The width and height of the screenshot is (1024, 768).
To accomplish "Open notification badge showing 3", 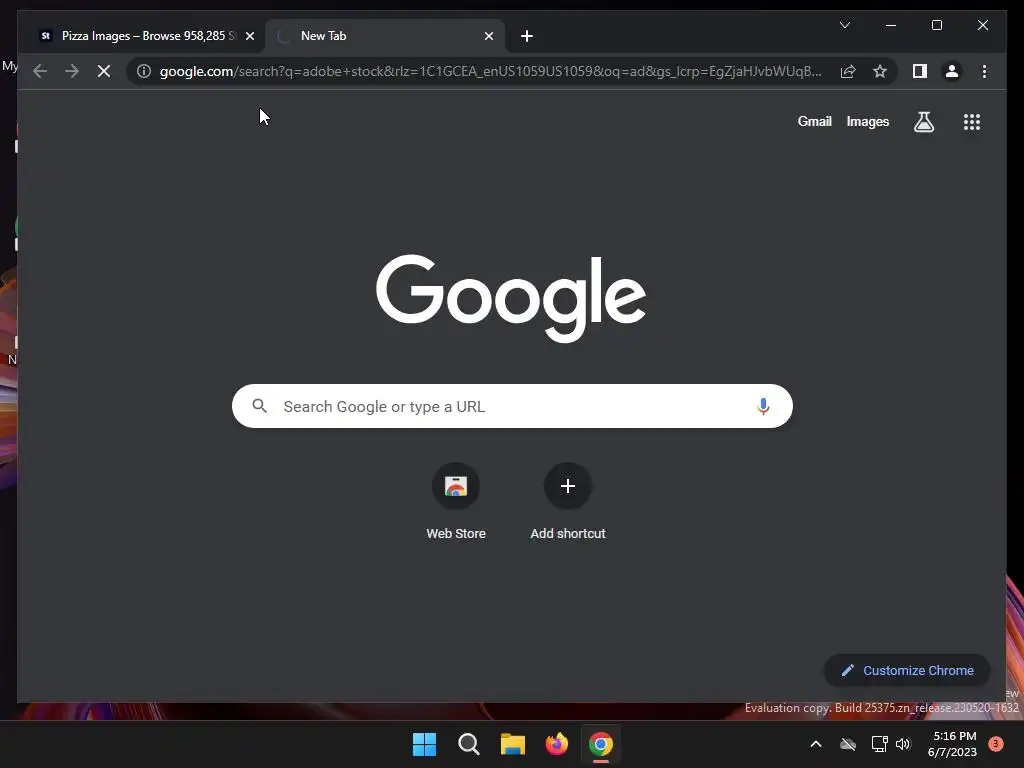I will point(996,744).
